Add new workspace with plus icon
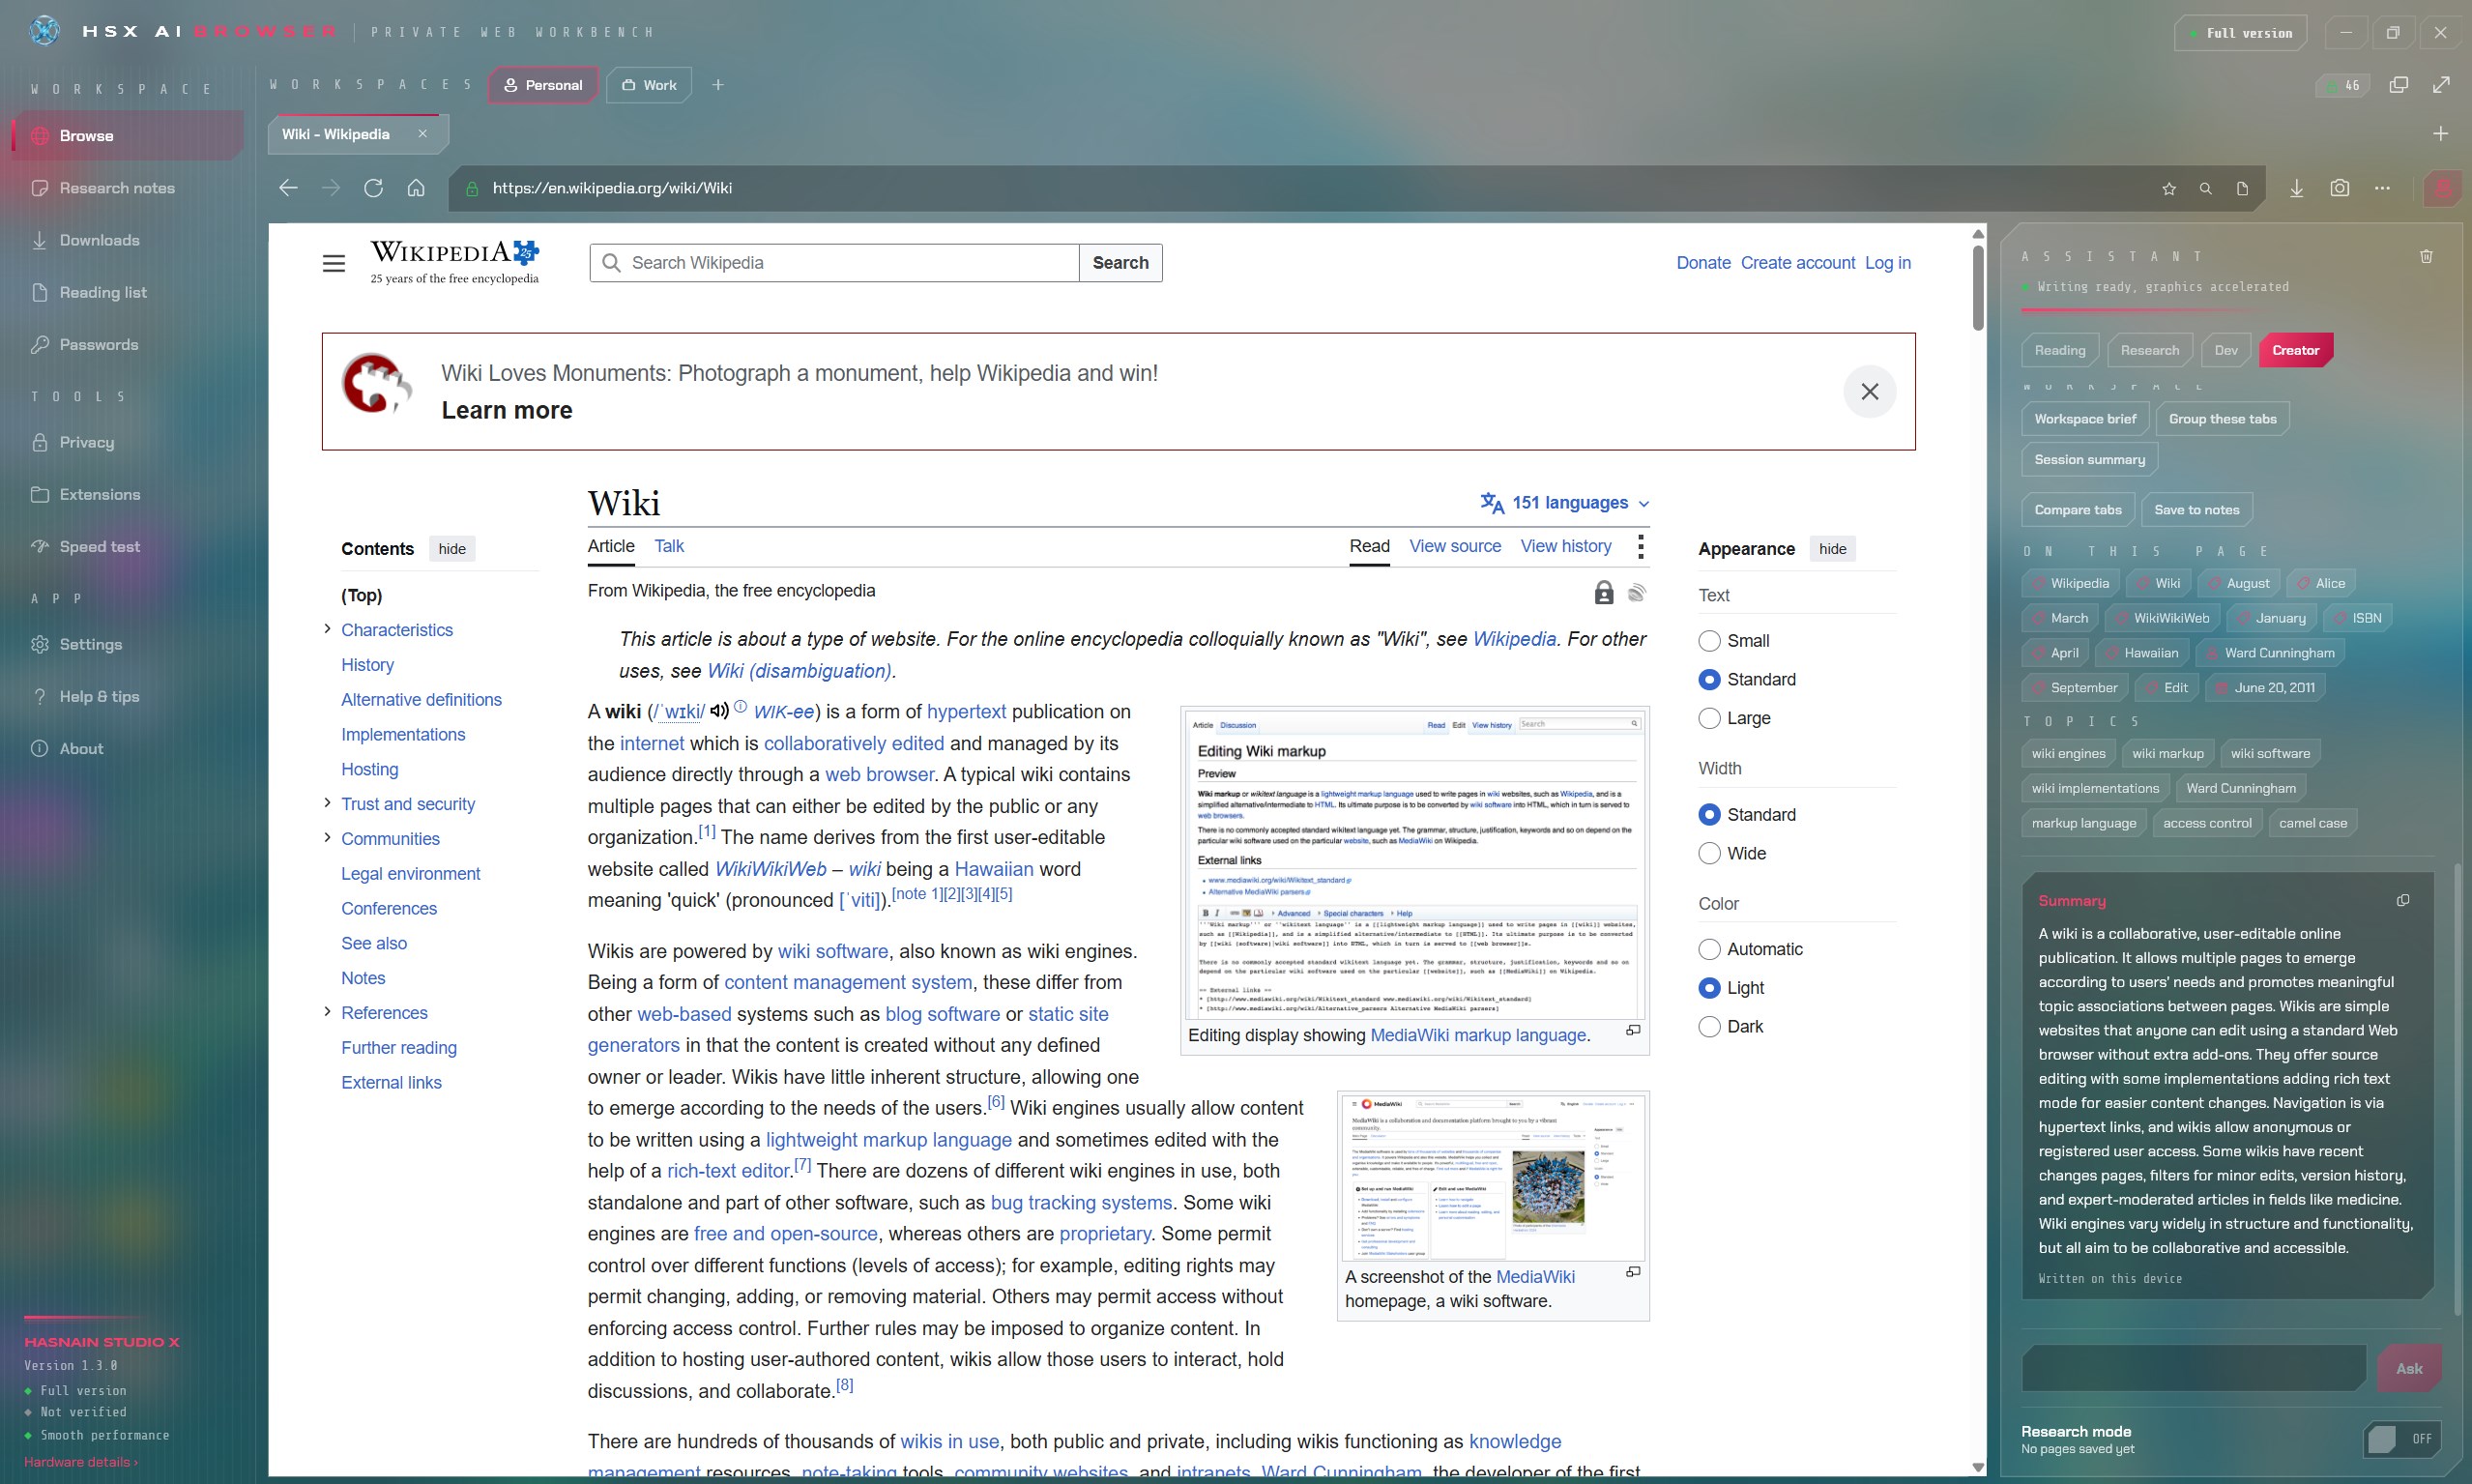 tap(717, 85)
